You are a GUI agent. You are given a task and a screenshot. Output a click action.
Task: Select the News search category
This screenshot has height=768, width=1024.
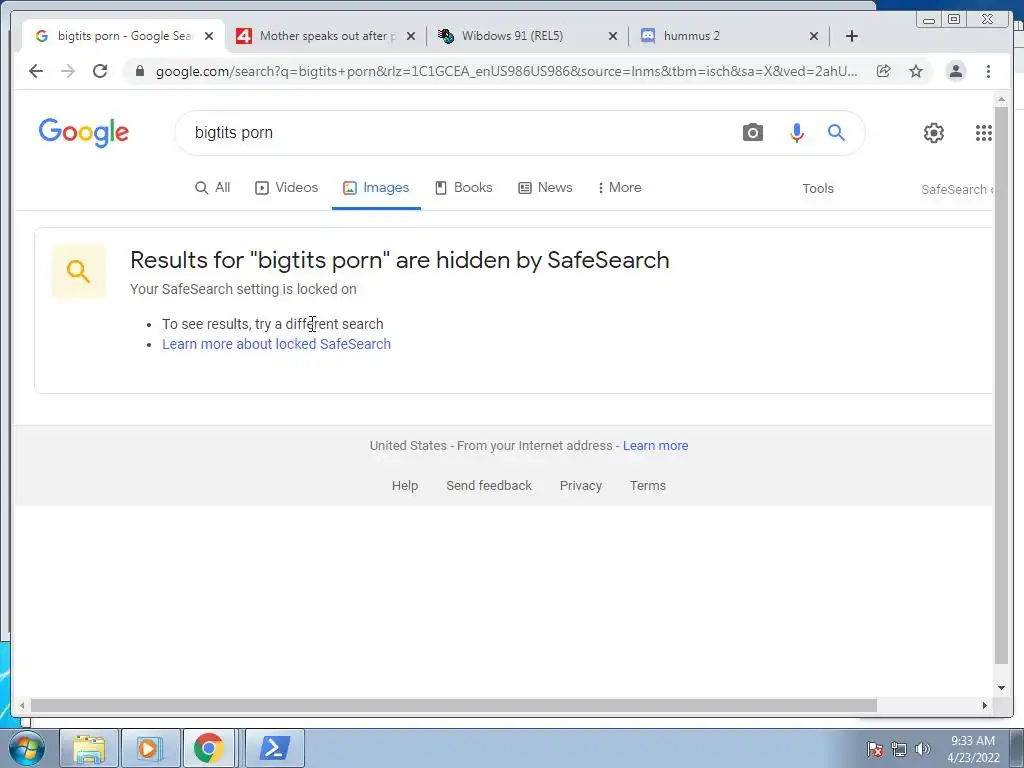coord(545,187)
